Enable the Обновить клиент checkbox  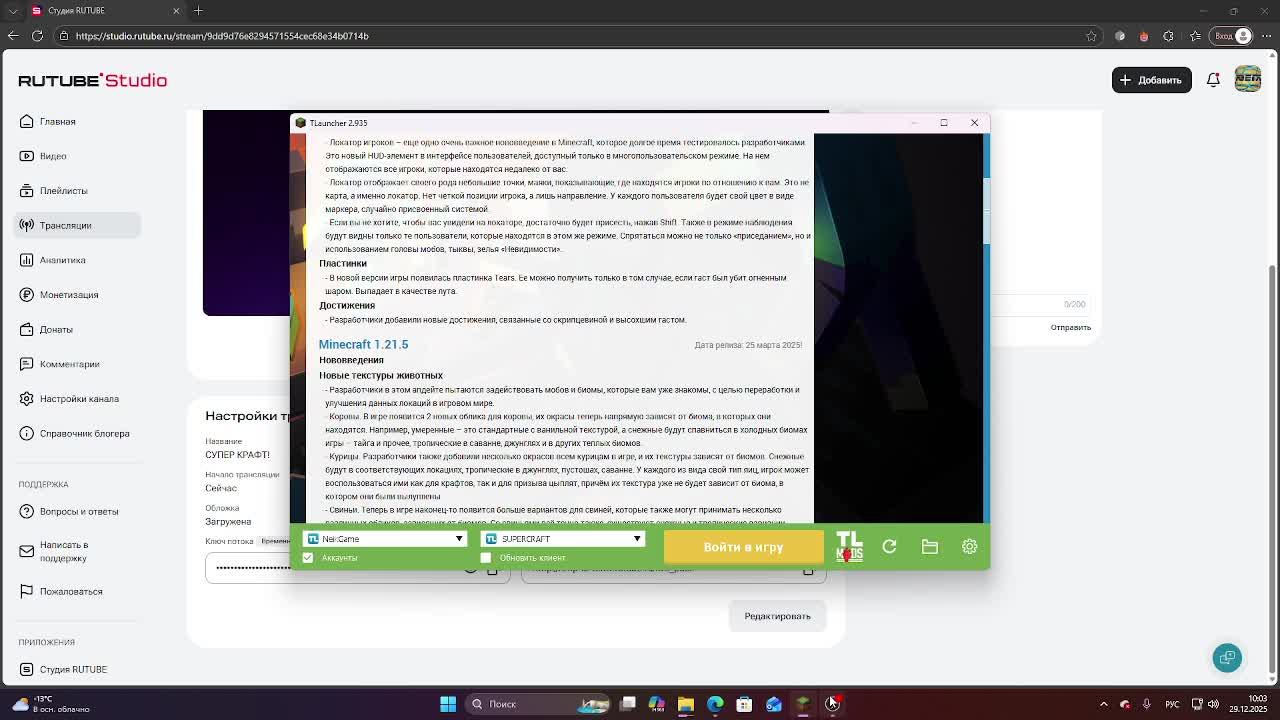click(x=486, y=558)
